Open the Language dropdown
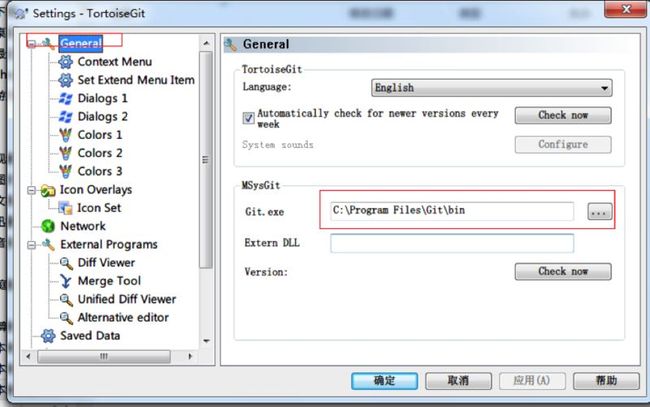Viewport: 650px width, 407px height. click(491, 88)
